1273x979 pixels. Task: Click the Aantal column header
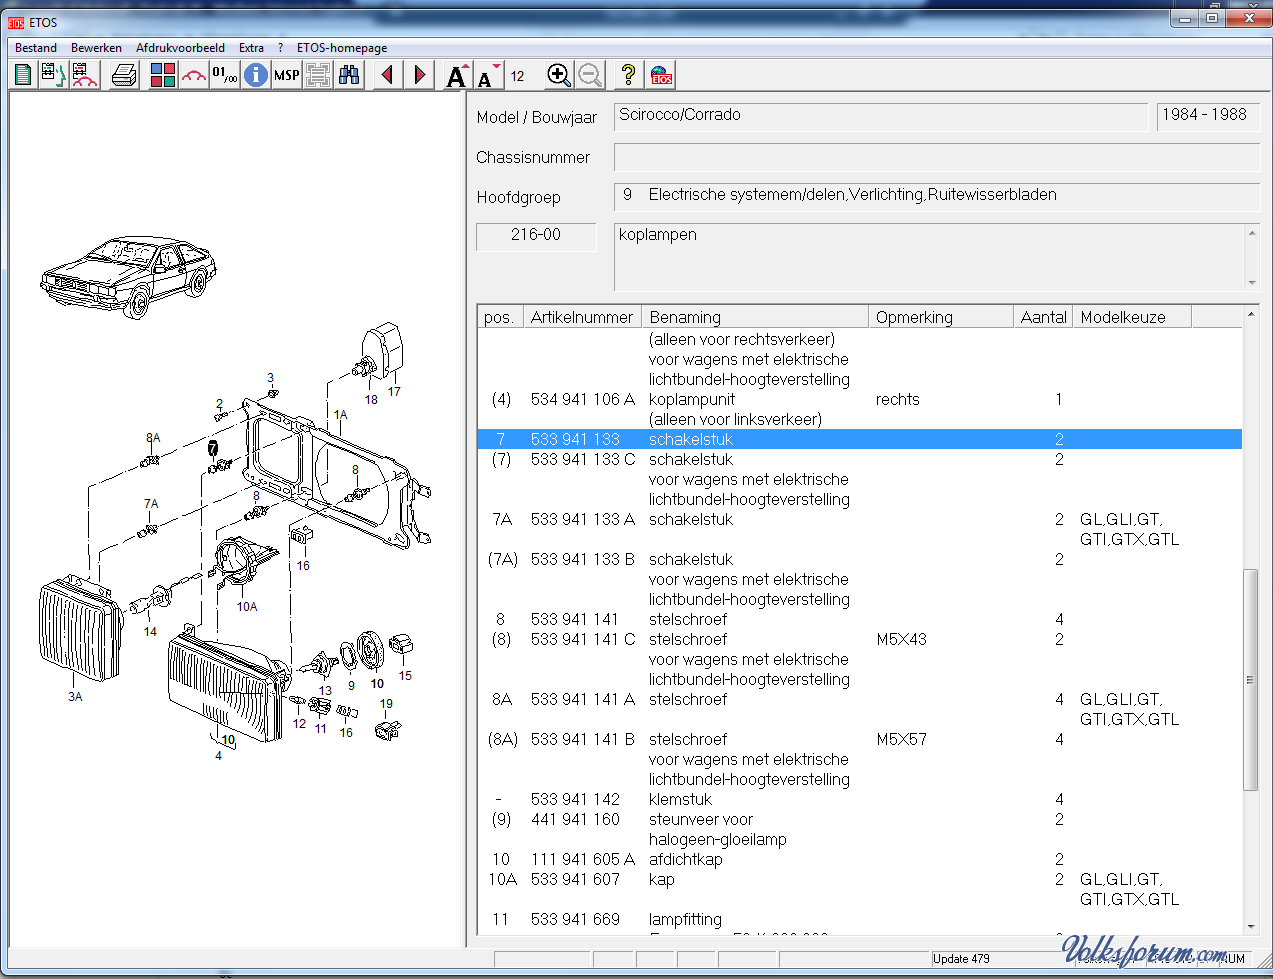(x=1043, y=317)
